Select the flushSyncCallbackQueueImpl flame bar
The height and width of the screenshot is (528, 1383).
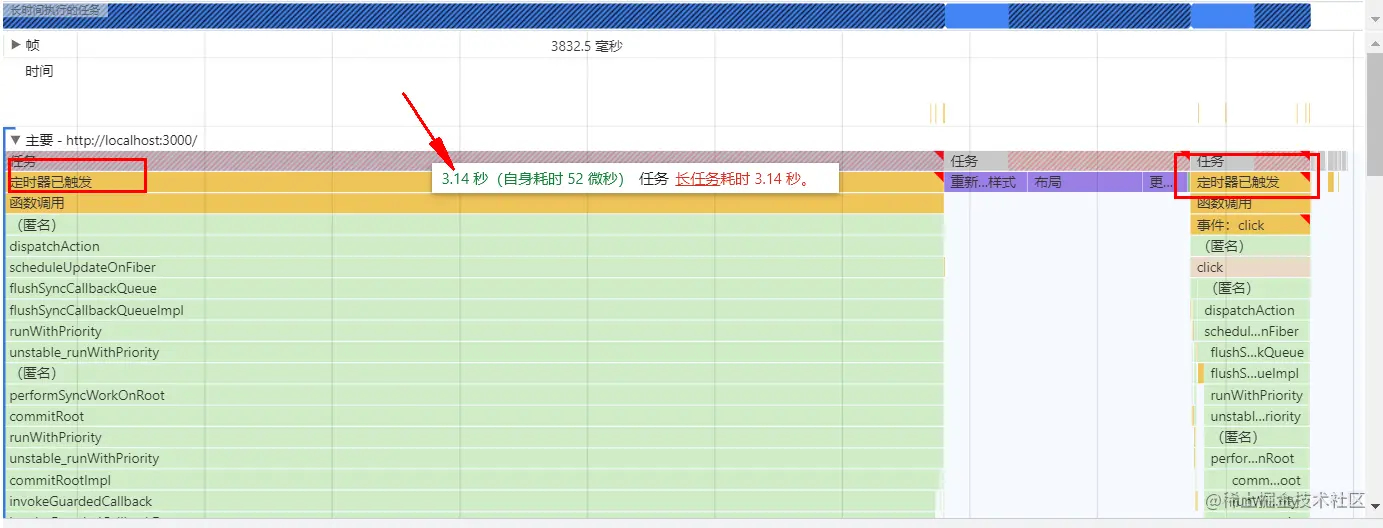[474, 310]
